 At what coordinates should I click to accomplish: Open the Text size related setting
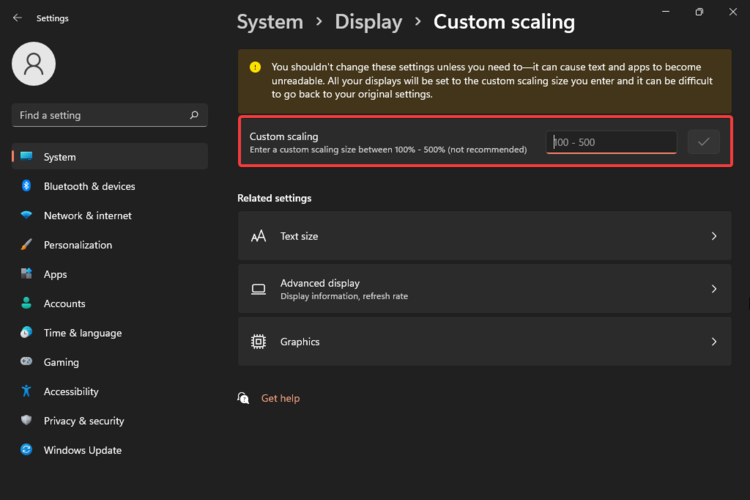pos(485,236)
